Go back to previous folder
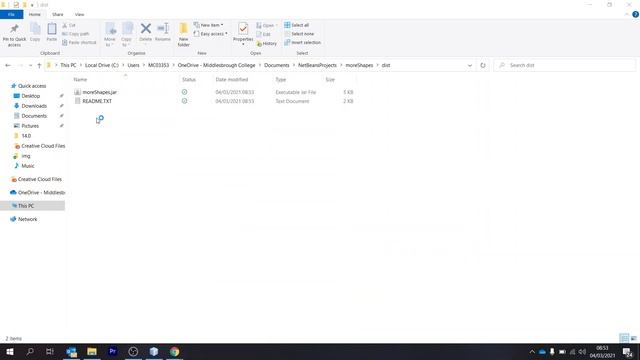This screenshot has width=640, height=360. tap(8, 65)
